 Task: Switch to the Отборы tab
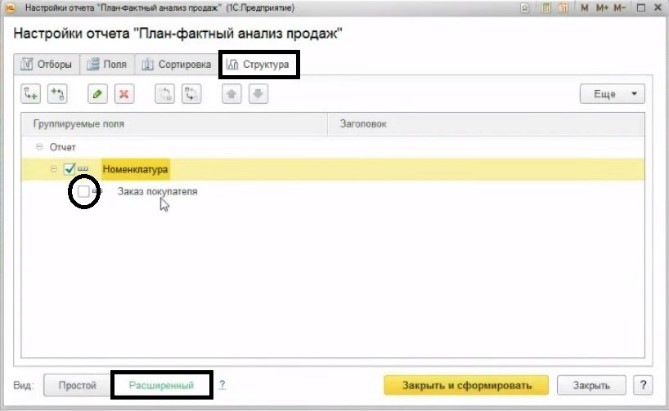click(46, 65)
